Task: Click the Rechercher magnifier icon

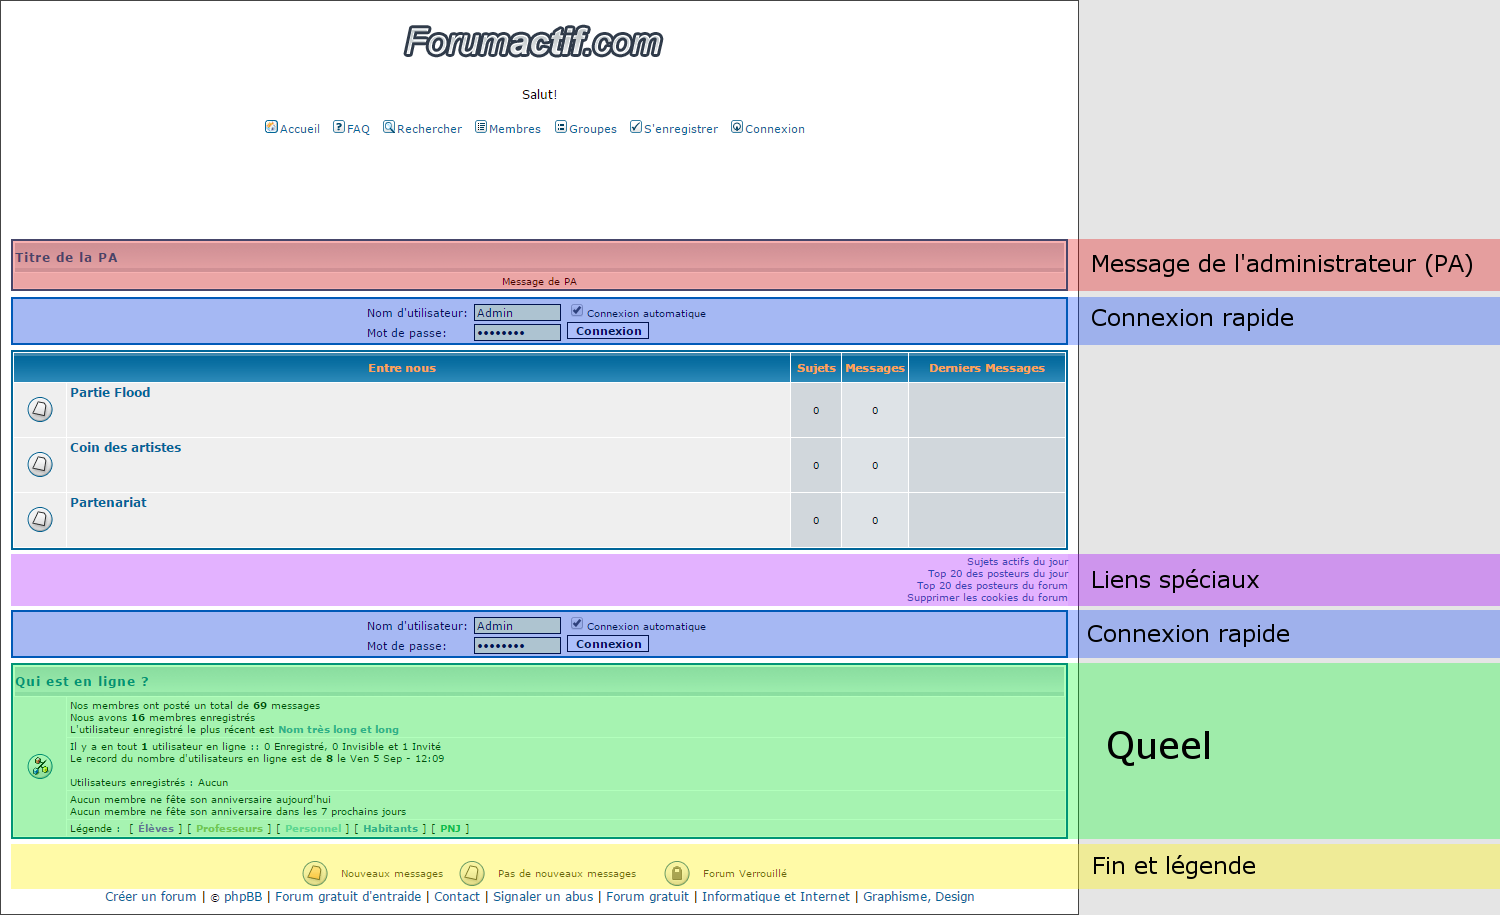Action: [x=389, y=127]
